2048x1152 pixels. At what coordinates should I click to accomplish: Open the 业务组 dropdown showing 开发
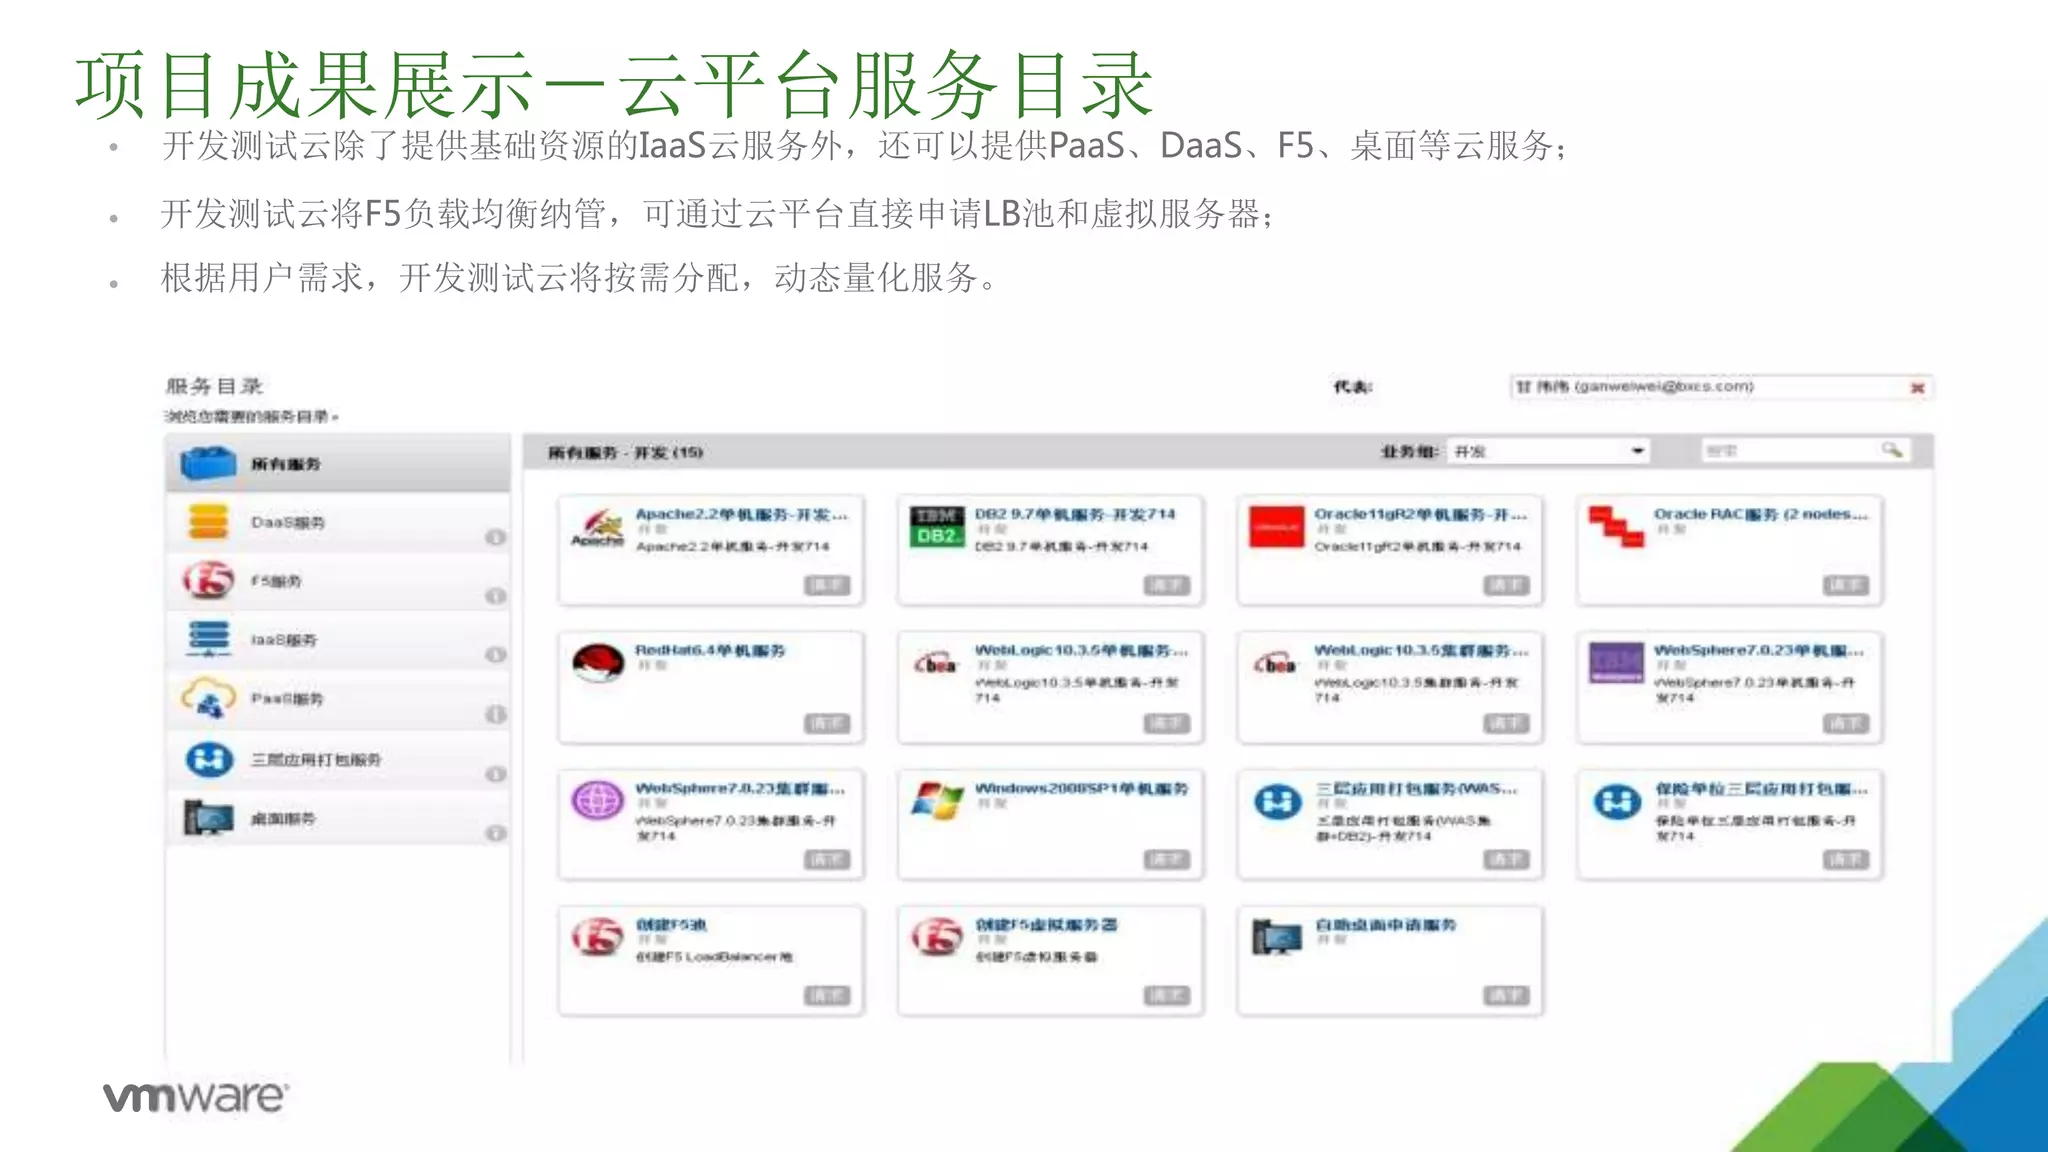click(x=1547, y=452)
